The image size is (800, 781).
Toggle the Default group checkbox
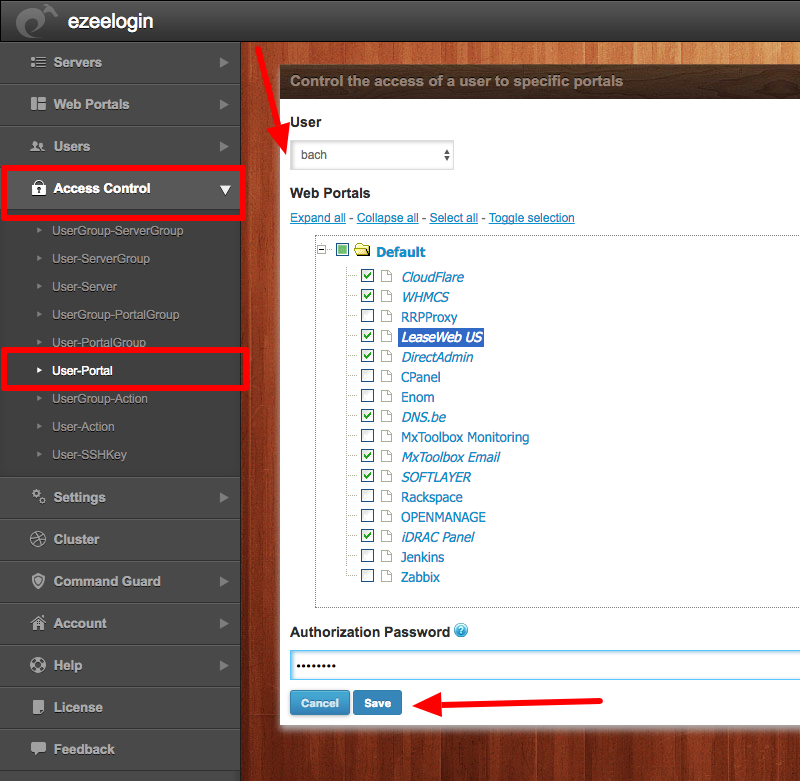point(342,250)
